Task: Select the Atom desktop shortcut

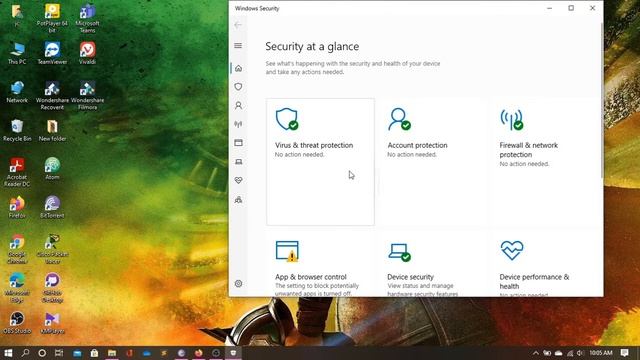Action: click(x=52, y=169)
